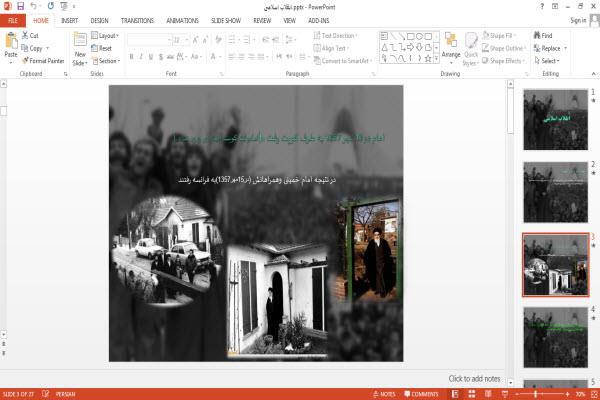Switch to the ANIMATIONS tab

click(x=183, y=21)
